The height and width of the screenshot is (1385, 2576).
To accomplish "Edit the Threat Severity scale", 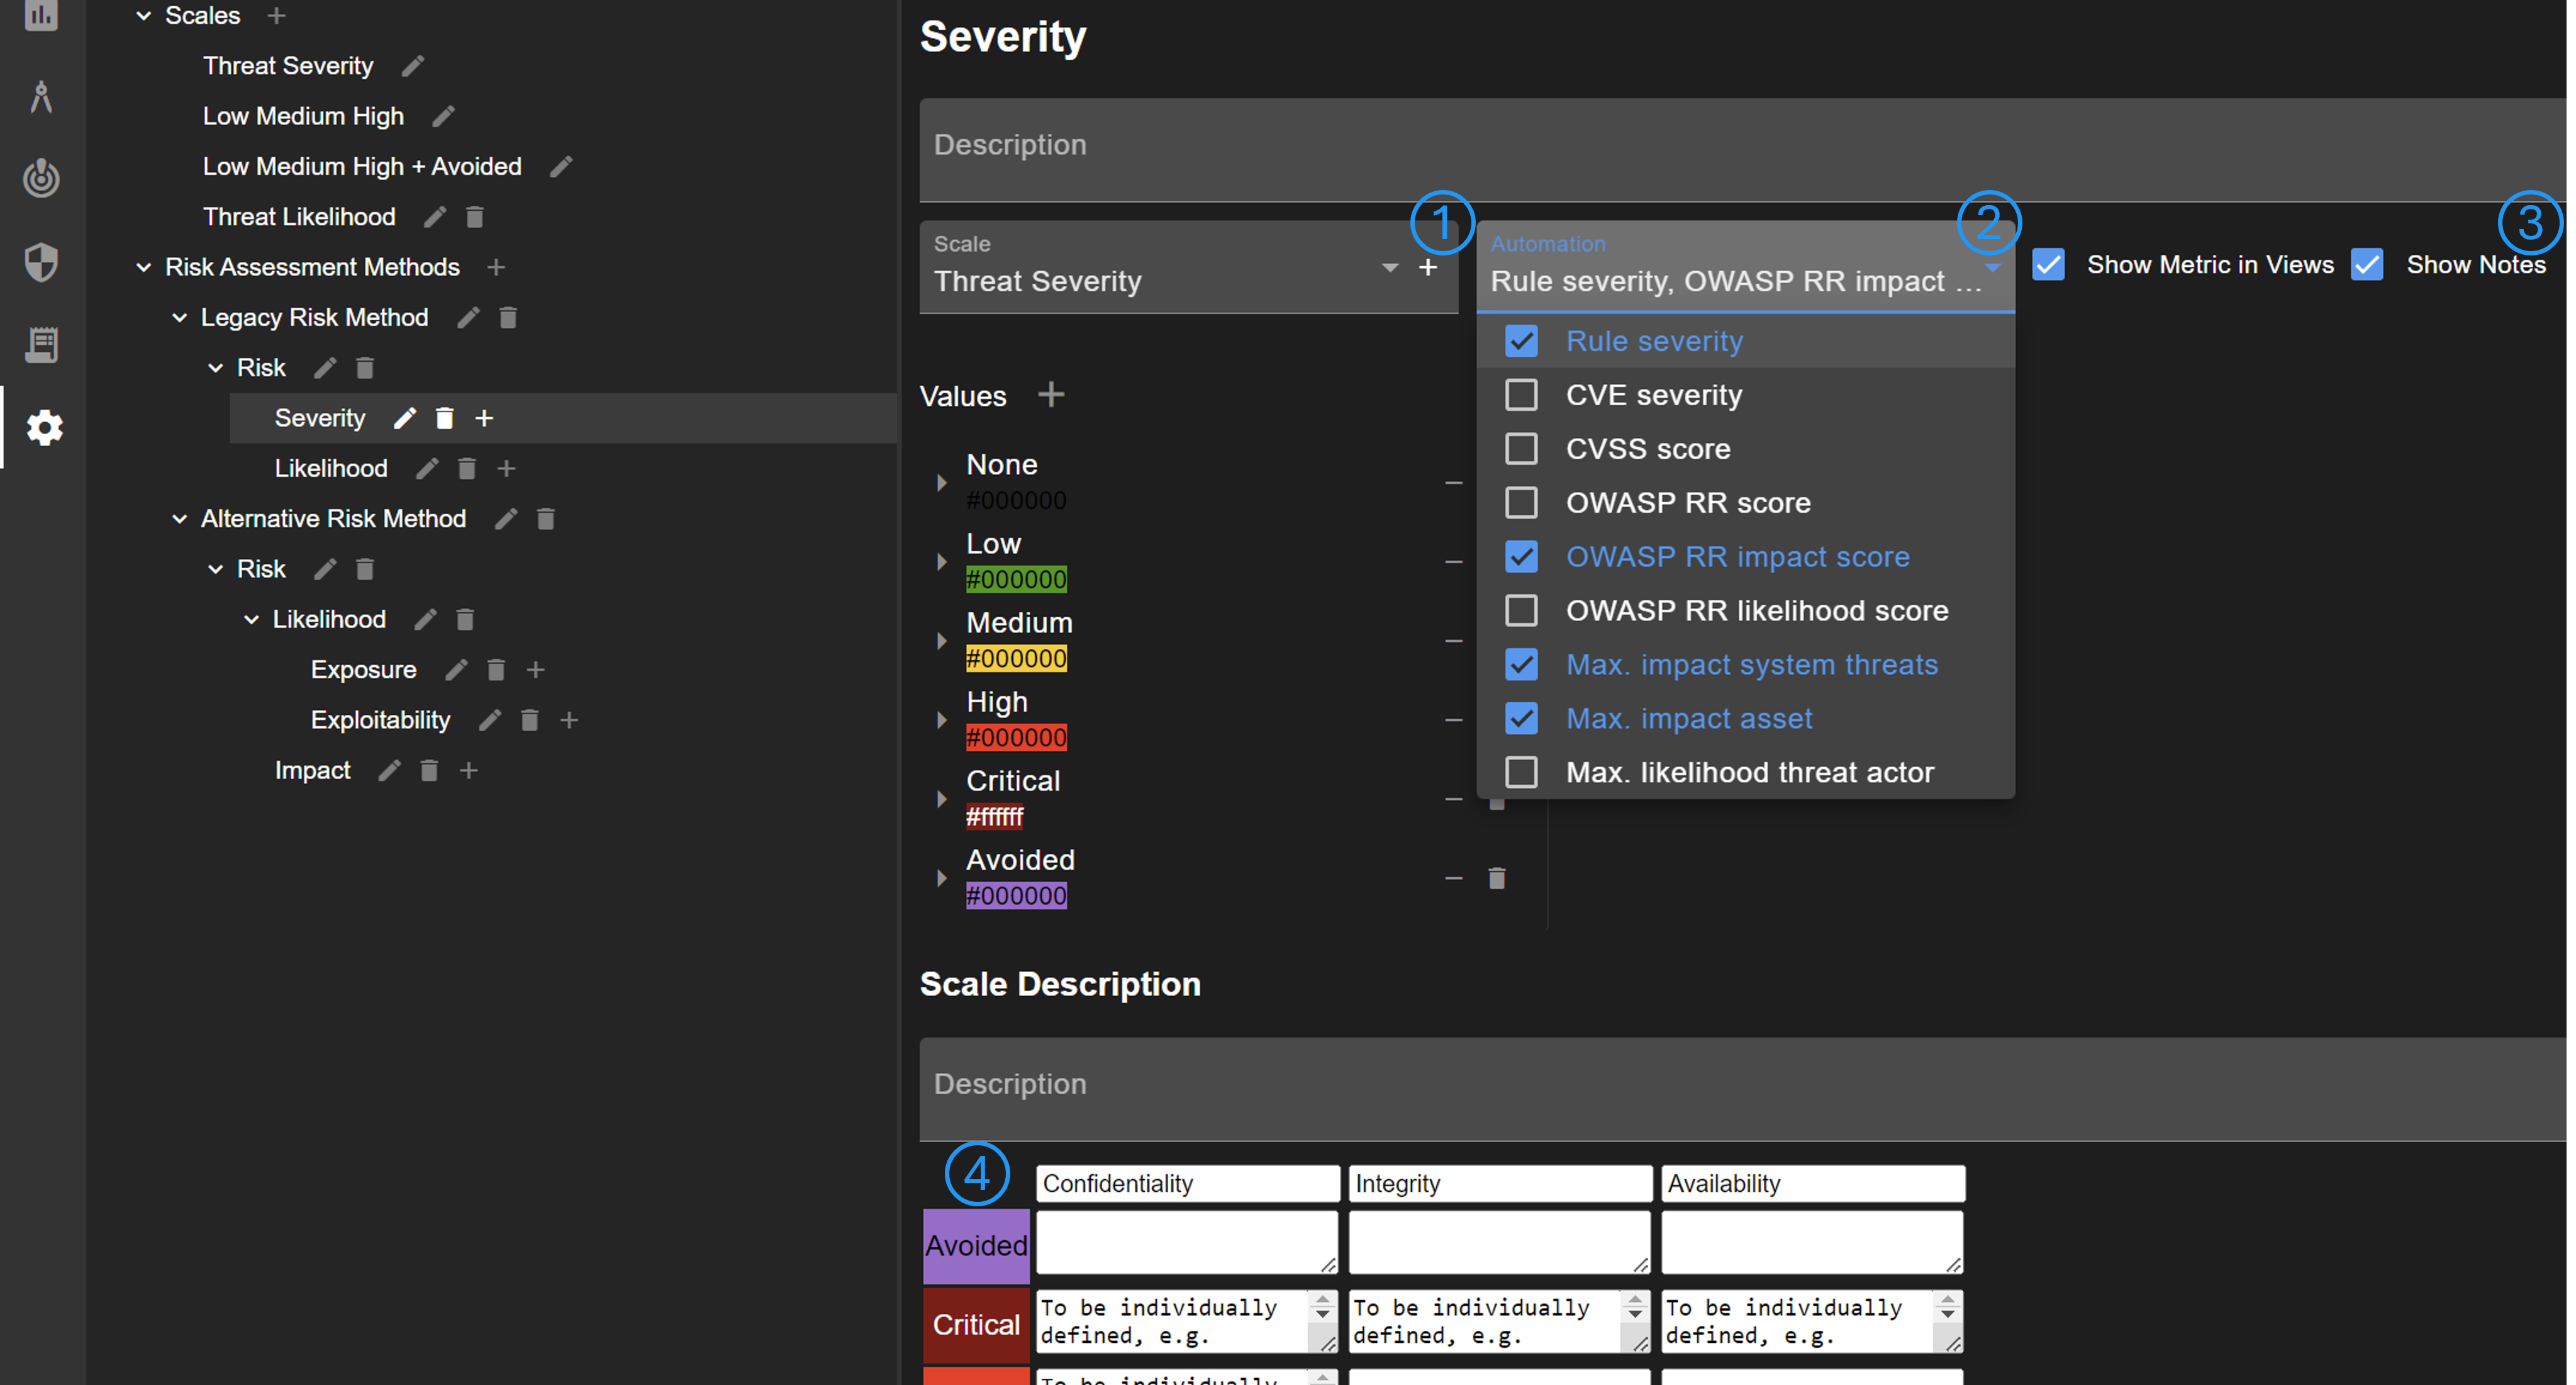I will (413, 66).
